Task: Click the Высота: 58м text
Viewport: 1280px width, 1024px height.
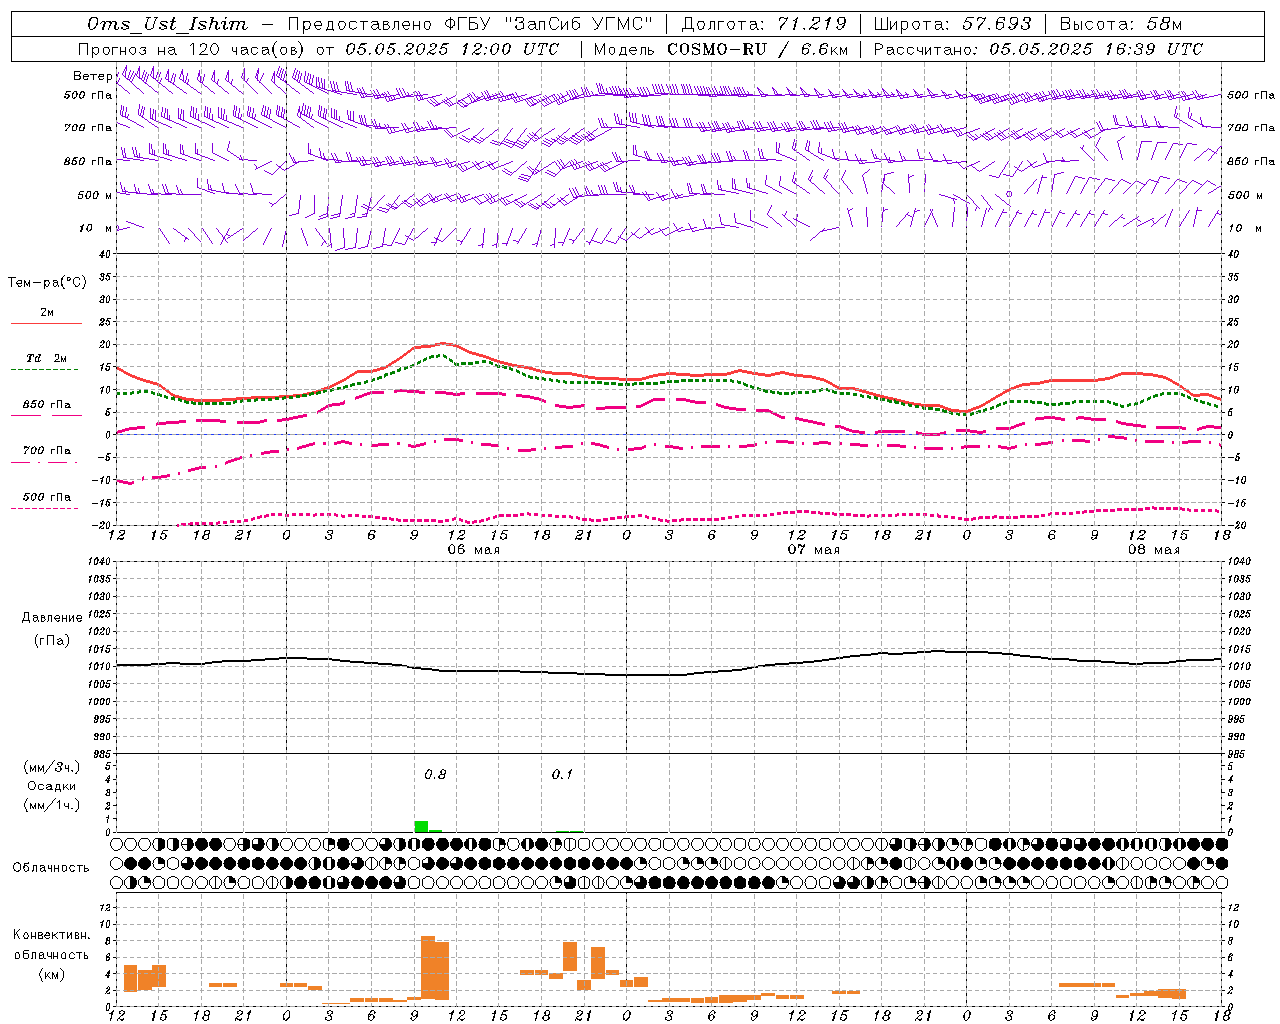Action: pos(1120,24)
